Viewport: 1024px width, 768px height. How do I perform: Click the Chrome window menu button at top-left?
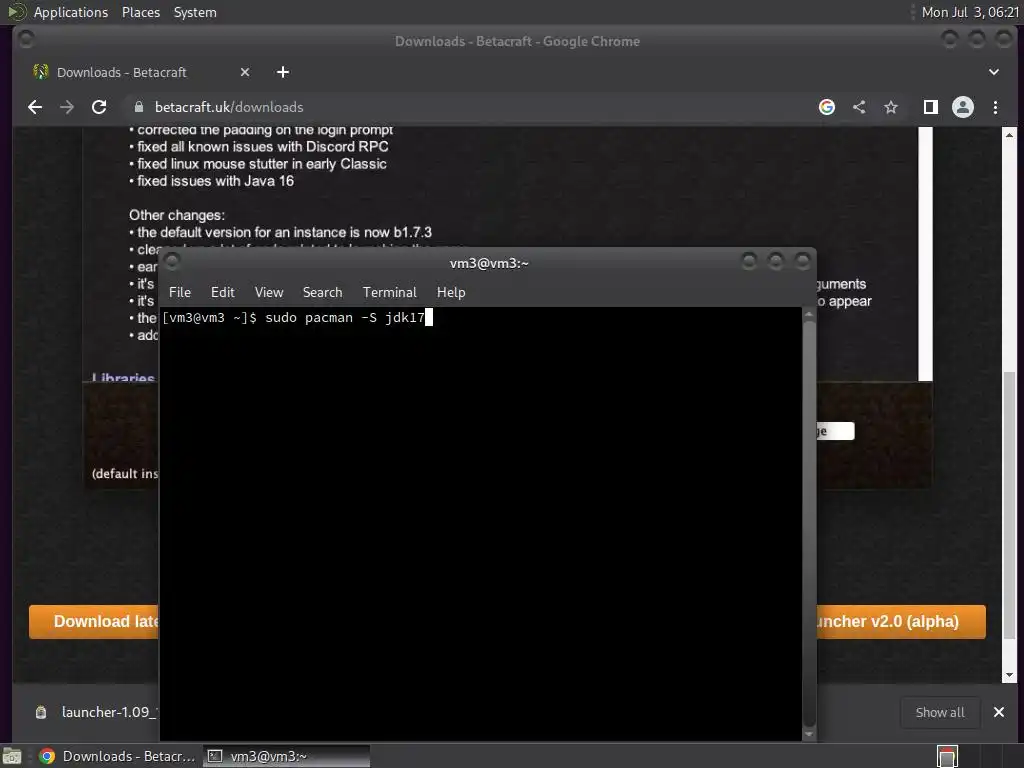point(26,40)
